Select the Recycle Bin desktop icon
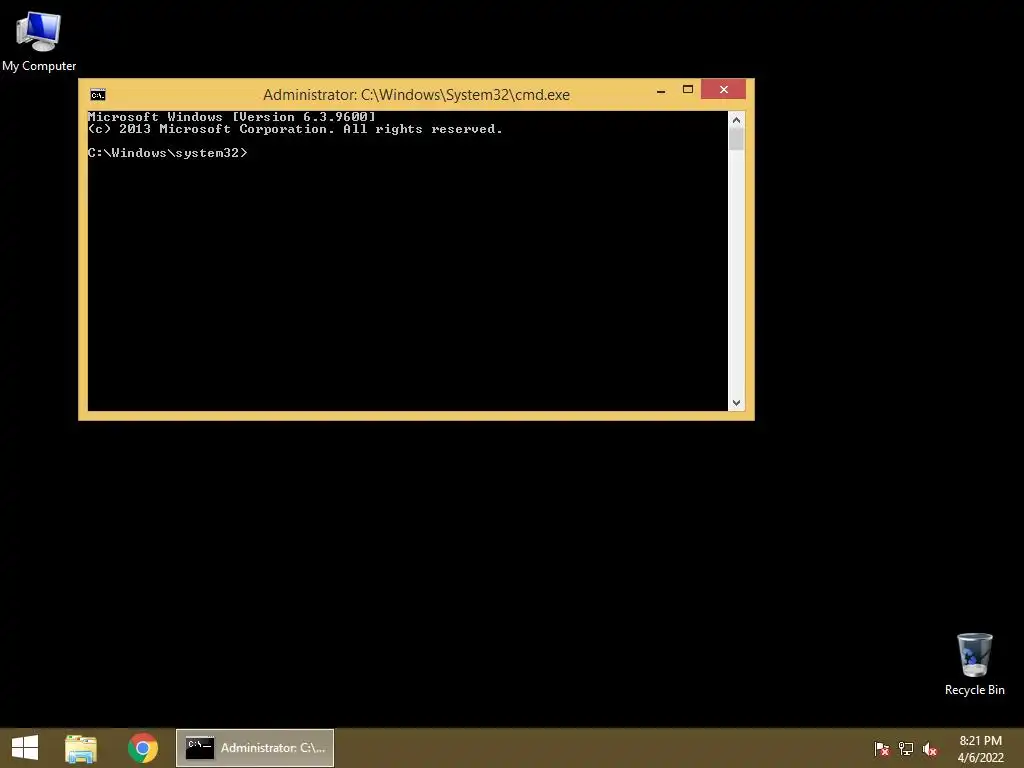 pyautogui.click(x=974, y=664)
